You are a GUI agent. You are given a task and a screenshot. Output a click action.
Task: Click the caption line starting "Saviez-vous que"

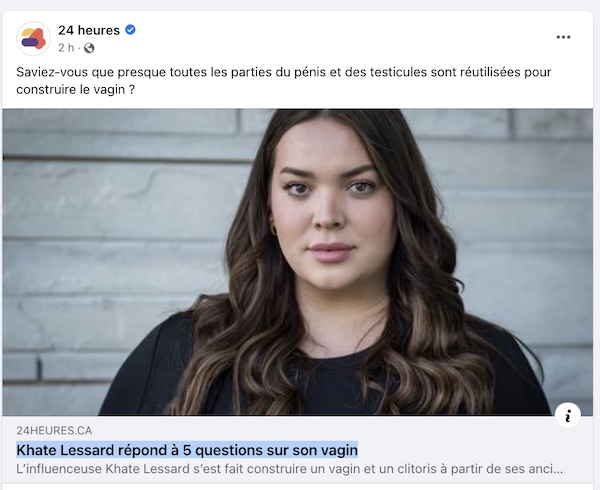[x=284, y=72]
